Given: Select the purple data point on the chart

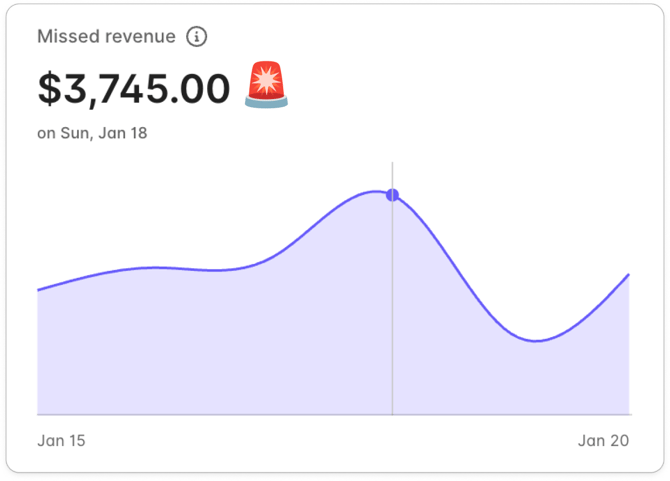Looking at the screenshot, I should pos(392,195).
